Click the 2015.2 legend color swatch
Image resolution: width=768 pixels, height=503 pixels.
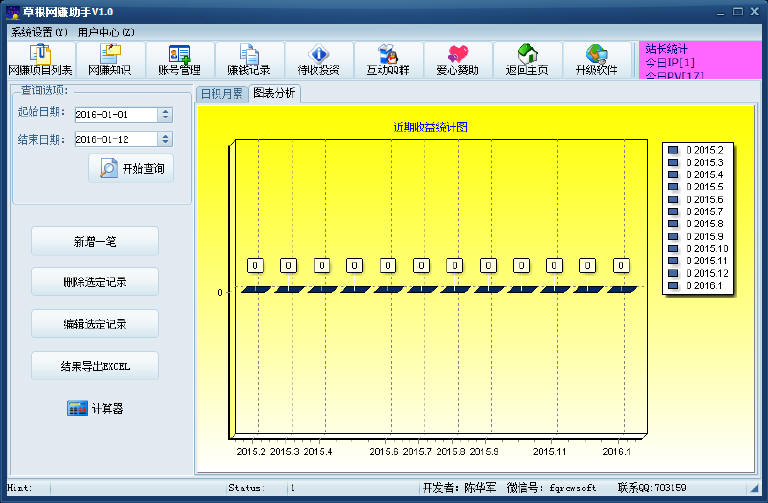[673, 150]
